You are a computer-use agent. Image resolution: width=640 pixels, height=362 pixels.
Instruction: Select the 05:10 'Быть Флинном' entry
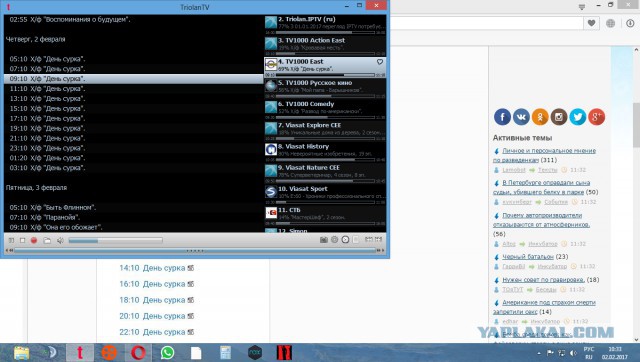tap(133, 207)
